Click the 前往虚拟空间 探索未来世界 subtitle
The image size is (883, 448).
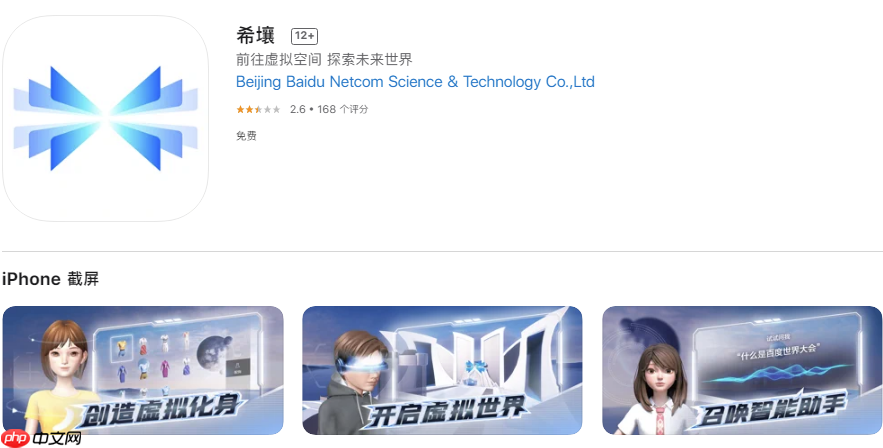pyautogui.click(x=324, y=59)
